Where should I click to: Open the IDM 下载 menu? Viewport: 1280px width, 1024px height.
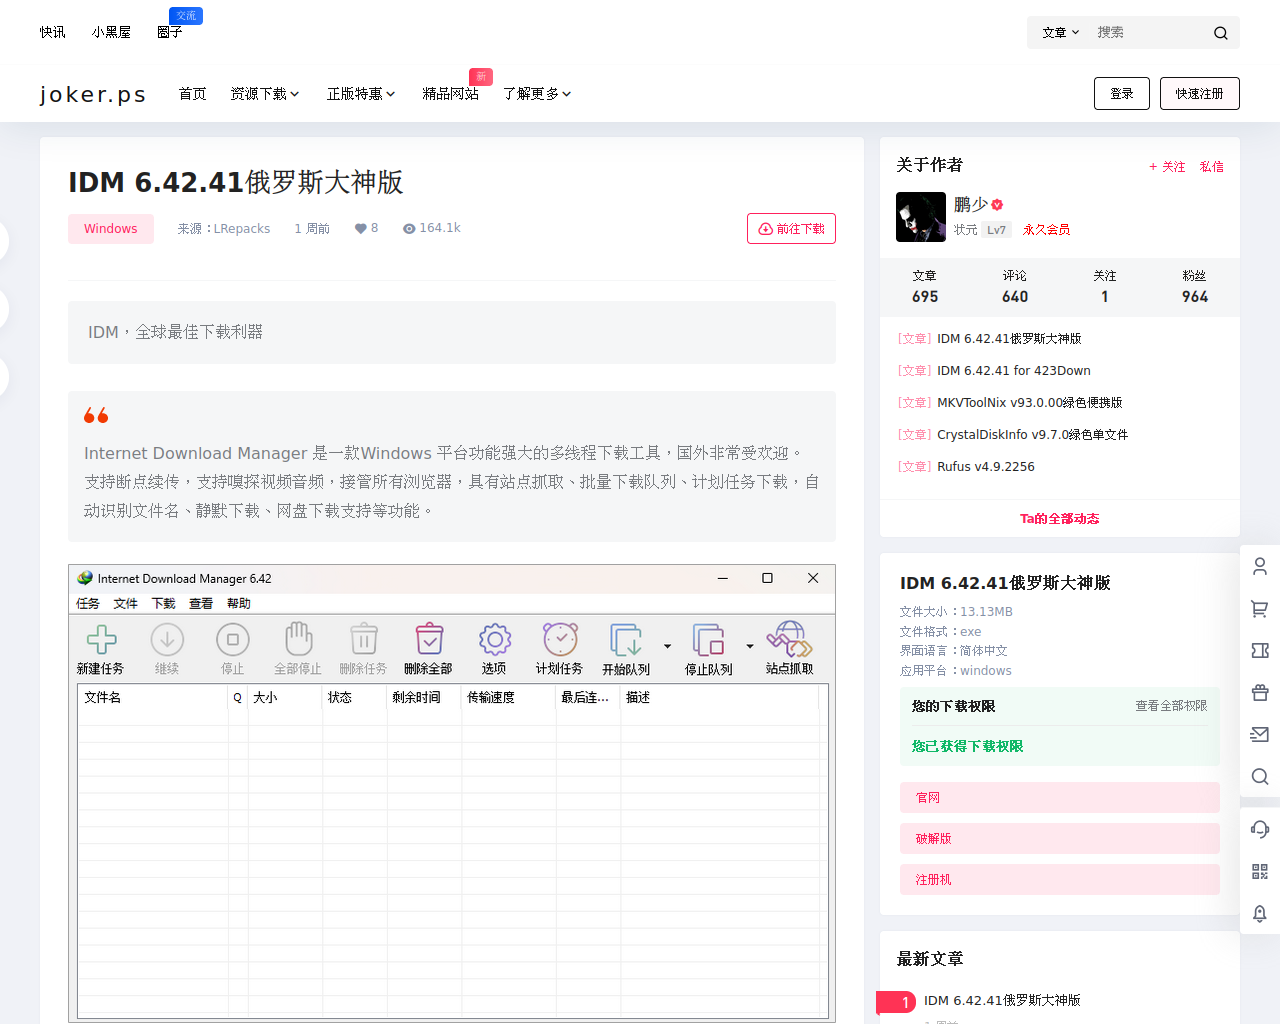coord(164,604)
